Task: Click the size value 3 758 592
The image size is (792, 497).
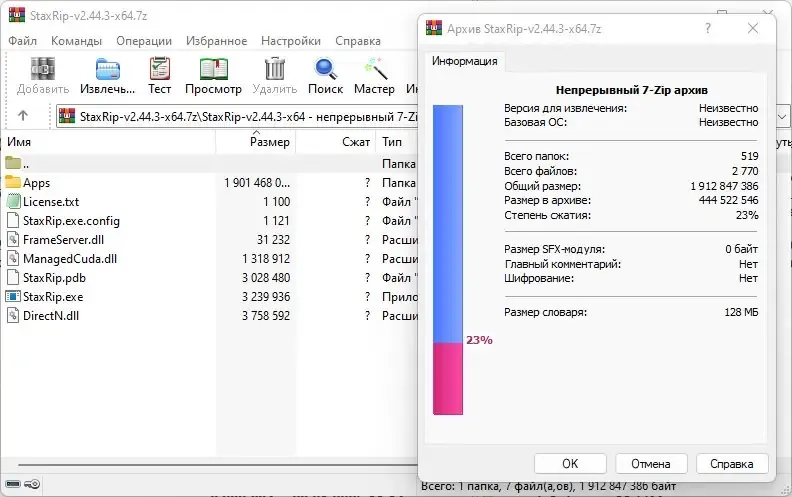Action: pyautogui.click(x=266, y=316)
